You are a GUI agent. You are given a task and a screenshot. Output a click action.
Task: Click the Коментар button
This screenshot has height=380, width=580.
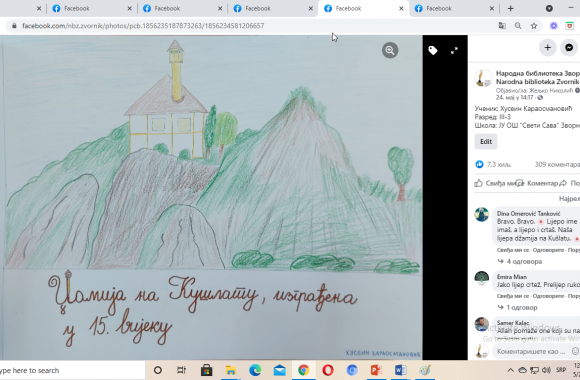point(538,183)
